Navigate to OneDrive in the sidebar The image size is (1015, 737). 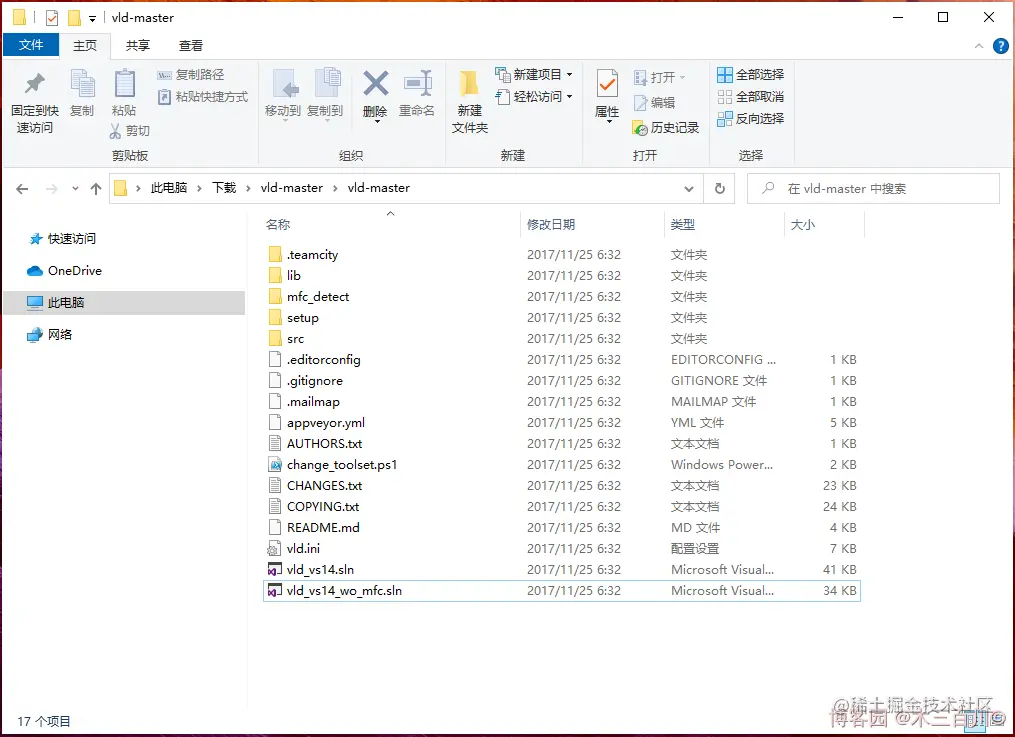72,270
